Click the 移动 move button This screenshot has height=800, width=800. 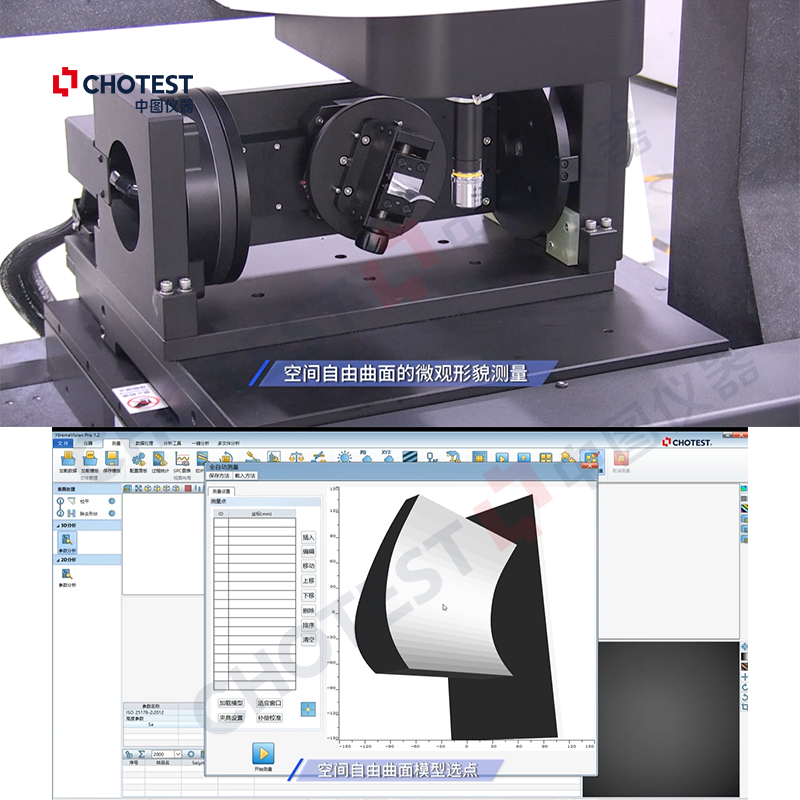pos(309,566)
